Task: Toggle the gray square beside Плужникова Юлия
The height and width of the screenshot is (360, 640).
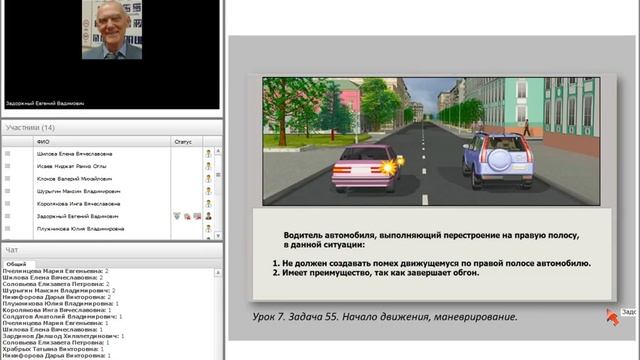Action: 7,229
